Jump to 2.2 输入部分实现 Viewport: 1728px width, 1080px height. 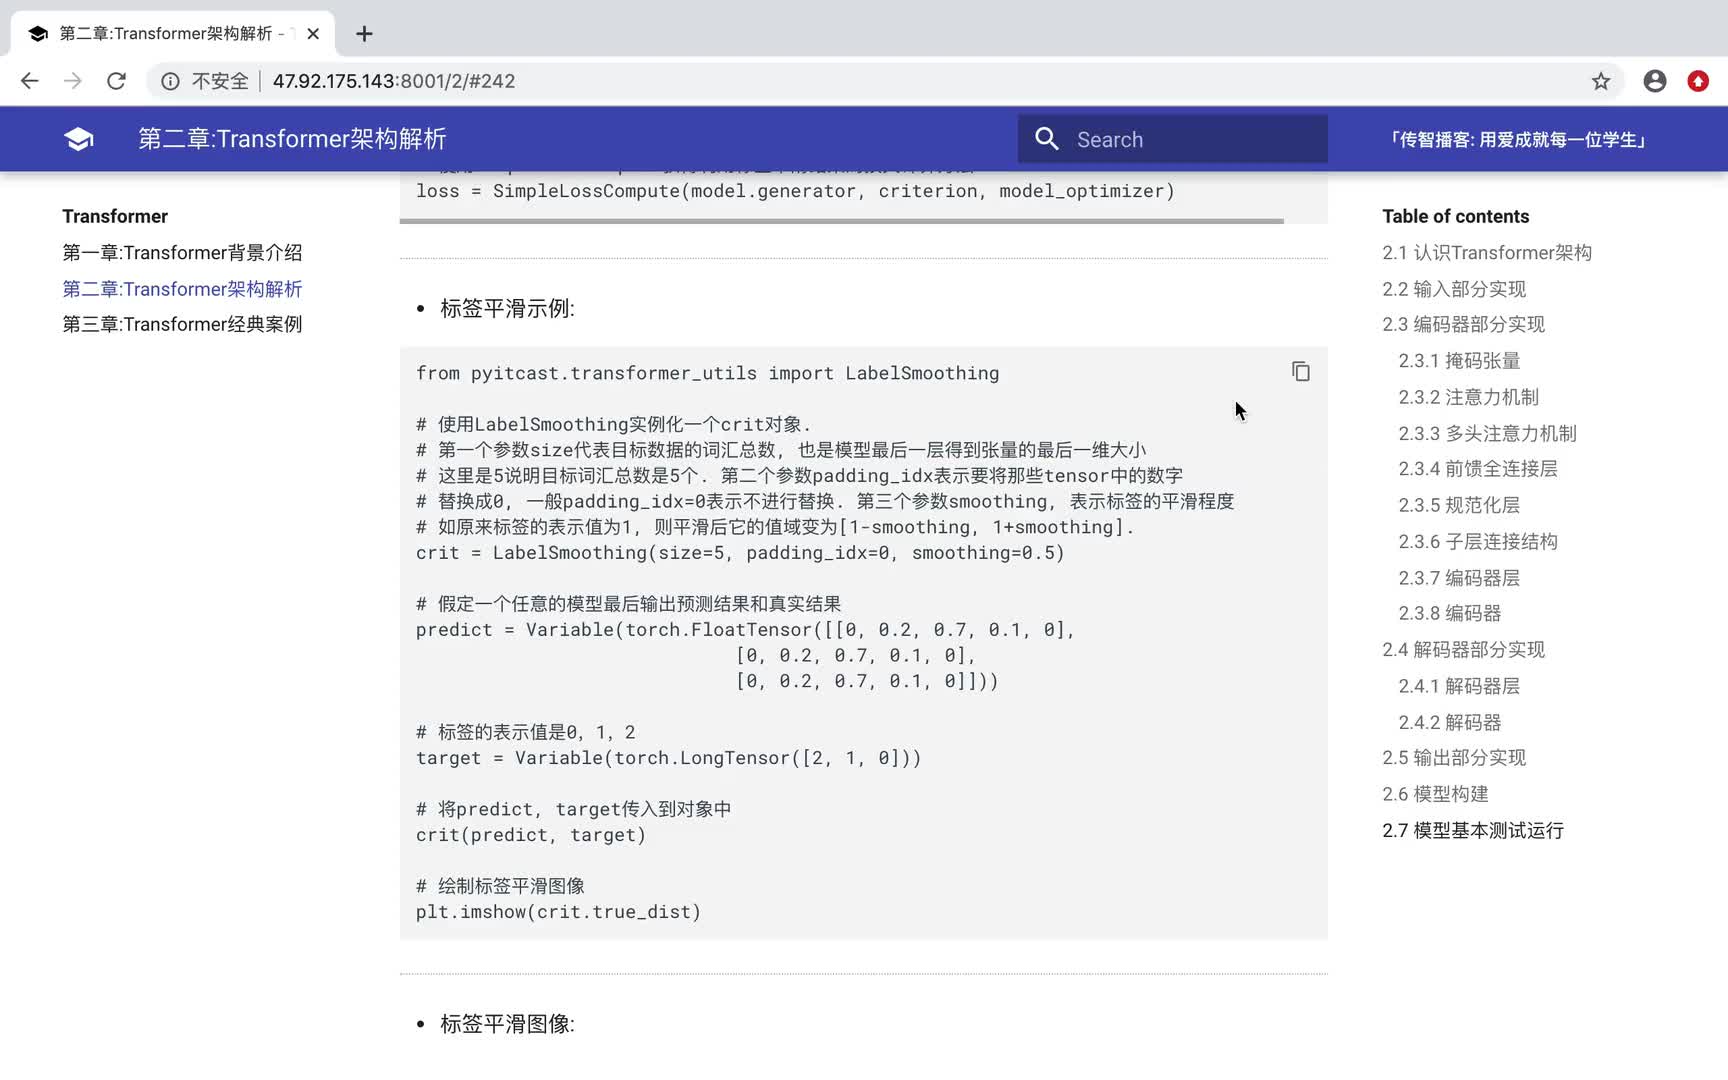pyautogui.click(x=1454, y=289)
